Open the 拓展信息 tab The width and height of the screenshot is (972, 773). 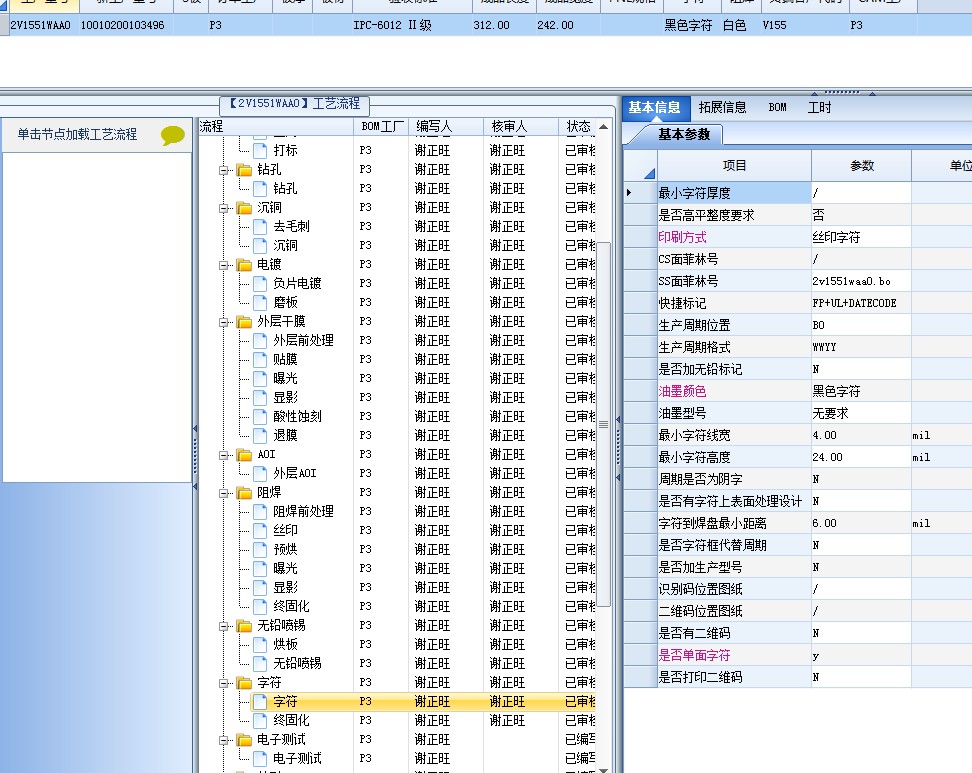(x=722, y=107)
